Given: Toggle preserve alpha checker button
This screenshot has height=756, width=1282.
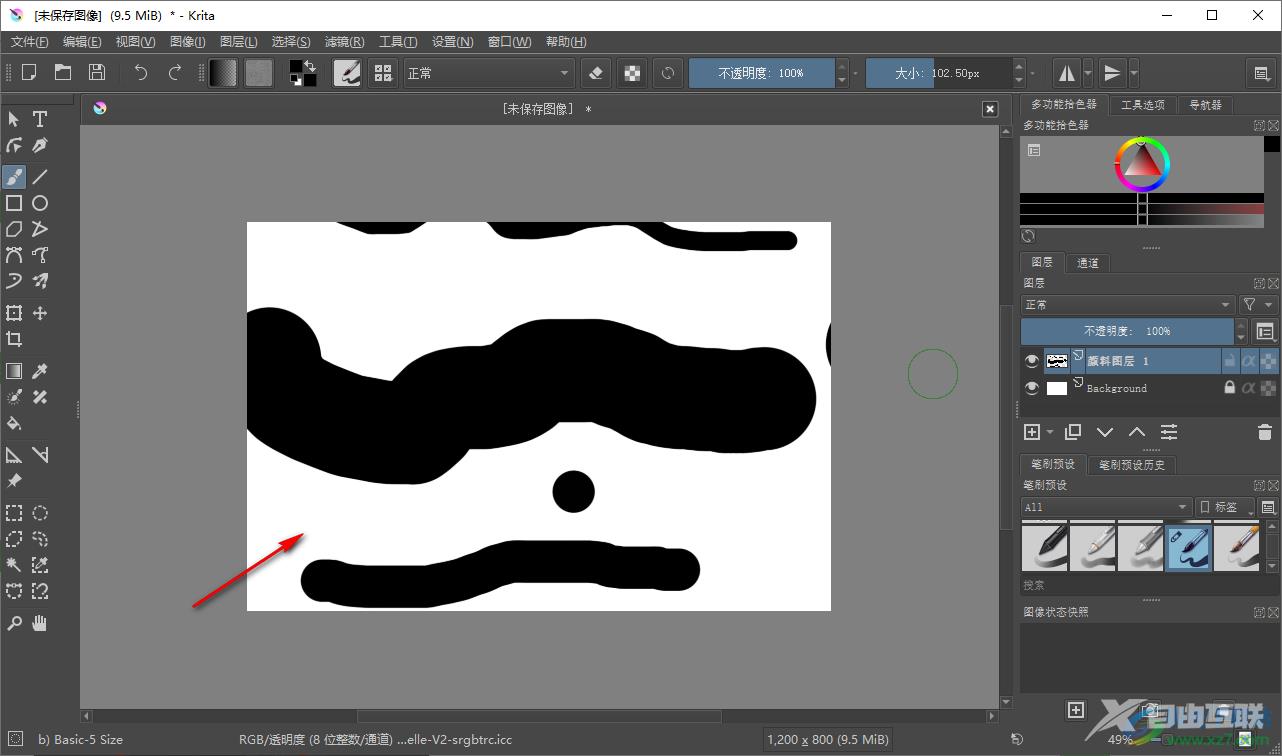Looking at the screenshot, I should click(x=631, y=73).
